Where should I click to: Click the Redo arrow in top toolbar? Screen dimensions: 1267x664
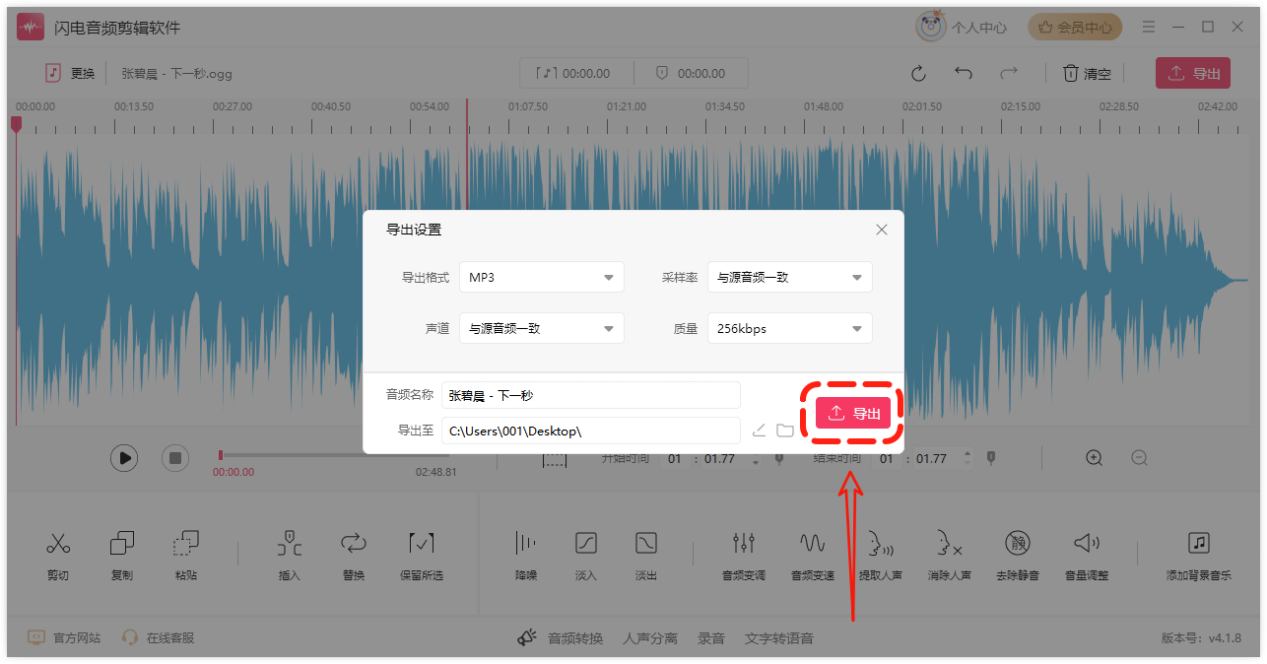[x=1009, y=73]
